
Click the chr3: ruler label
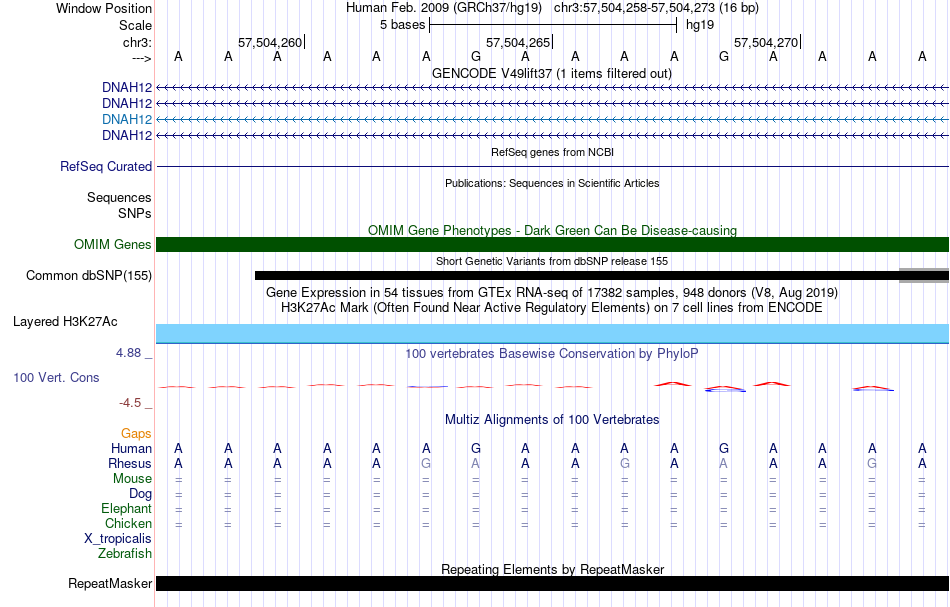(137, 42)
